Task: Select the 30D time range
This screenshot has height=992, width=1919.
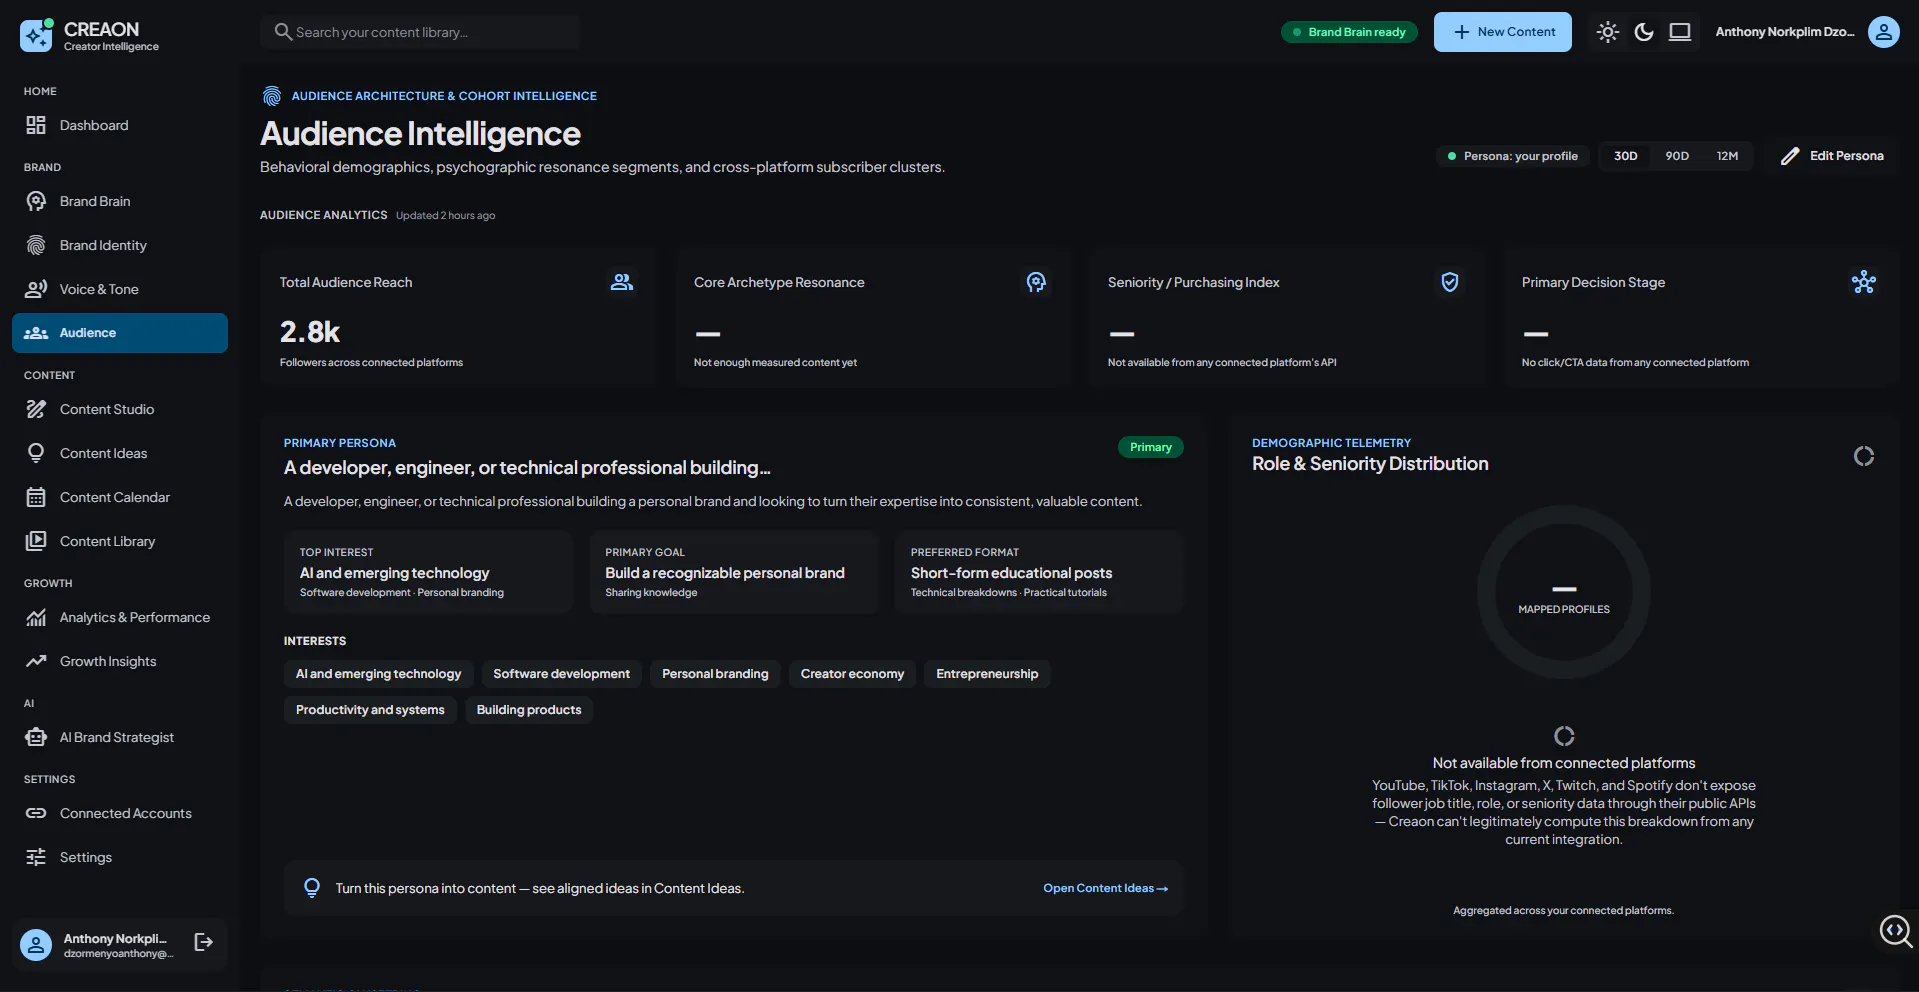Action: (1626, 156)
